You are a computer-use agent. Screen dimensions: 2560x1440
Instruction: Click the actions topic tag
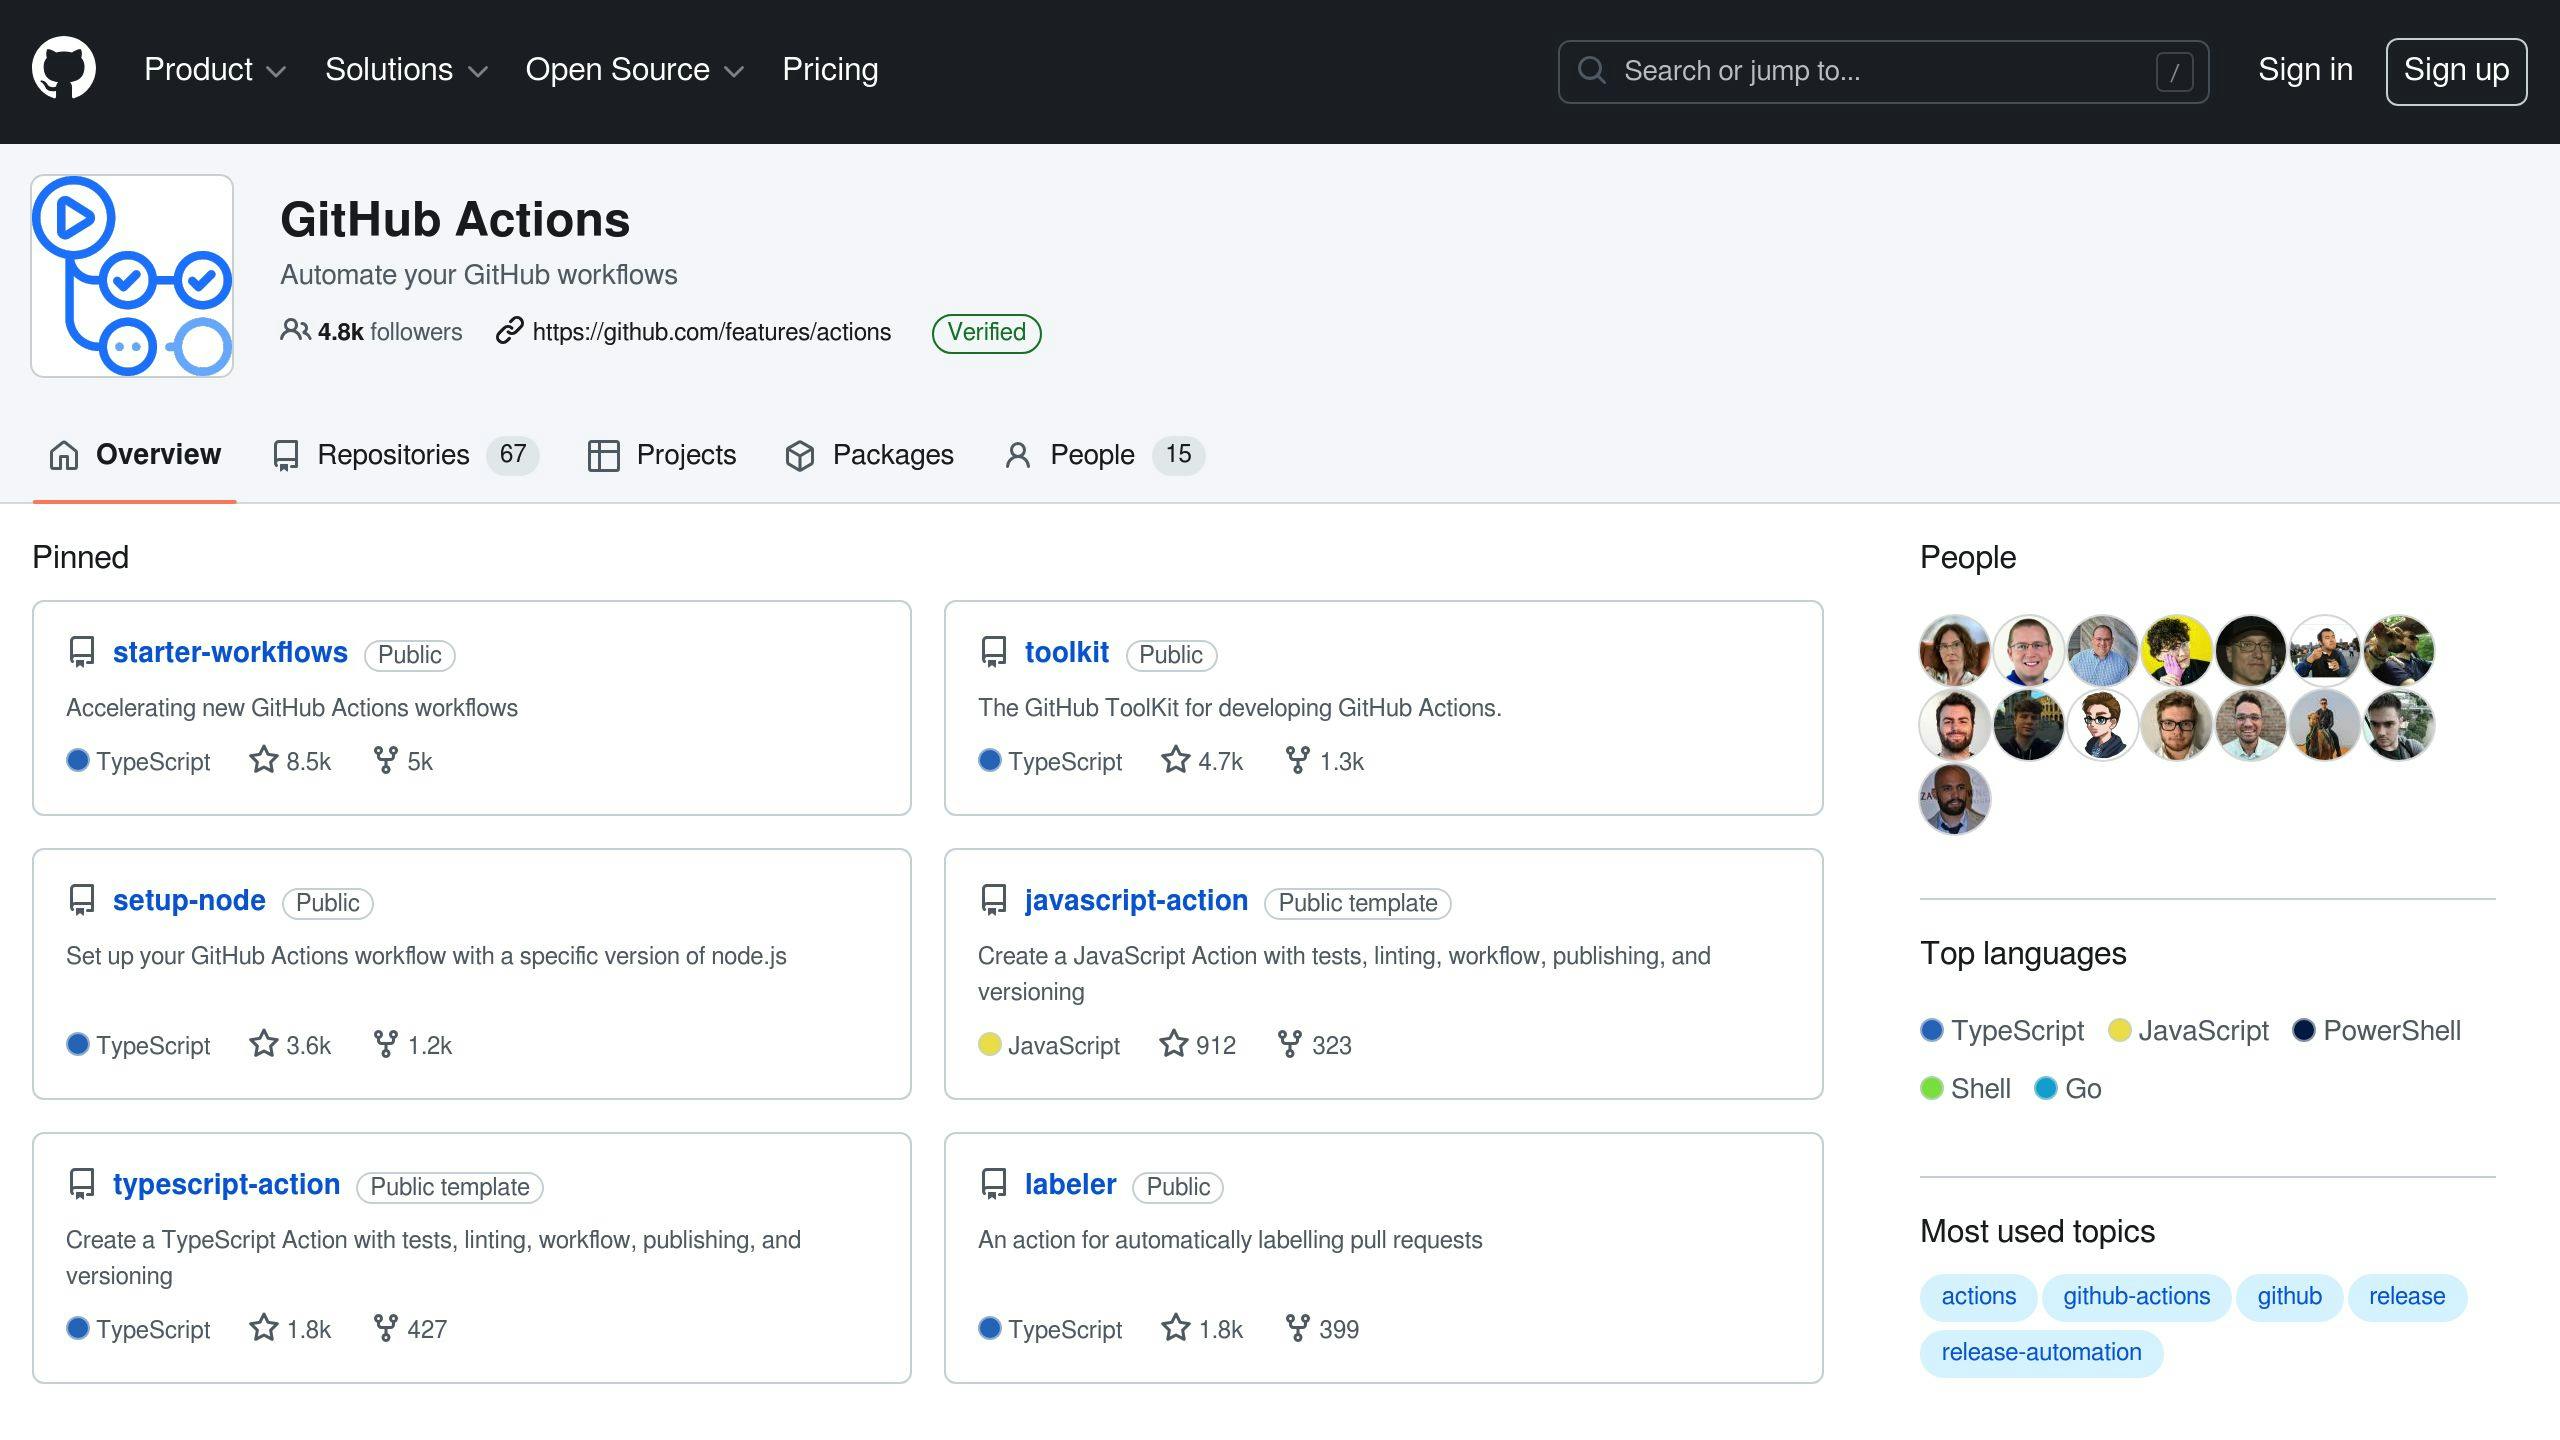(x=1978, y=1297)
